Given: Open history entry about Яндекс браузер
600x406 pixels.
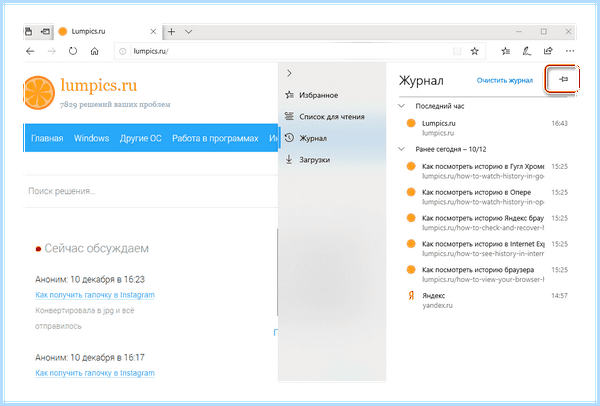Looking at the screenshot, I should (487, 223).
